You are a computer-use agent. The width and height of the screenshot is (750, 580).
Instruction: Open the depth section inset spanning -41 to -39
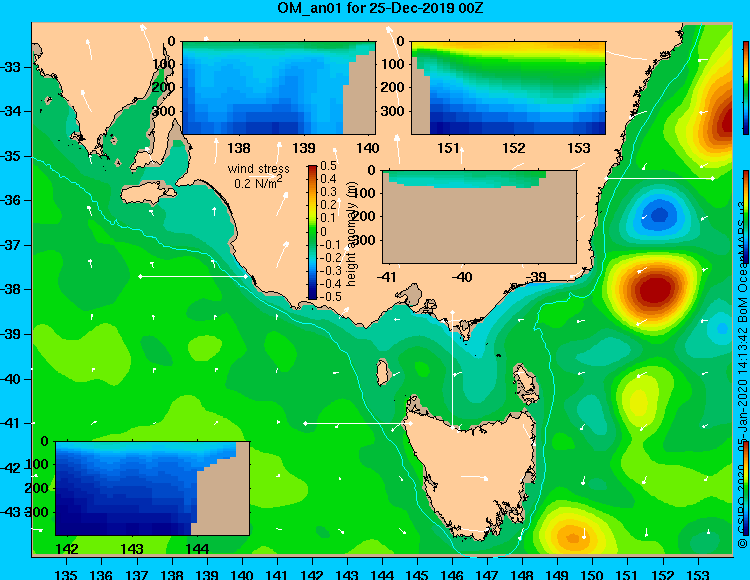coord(479,217)
